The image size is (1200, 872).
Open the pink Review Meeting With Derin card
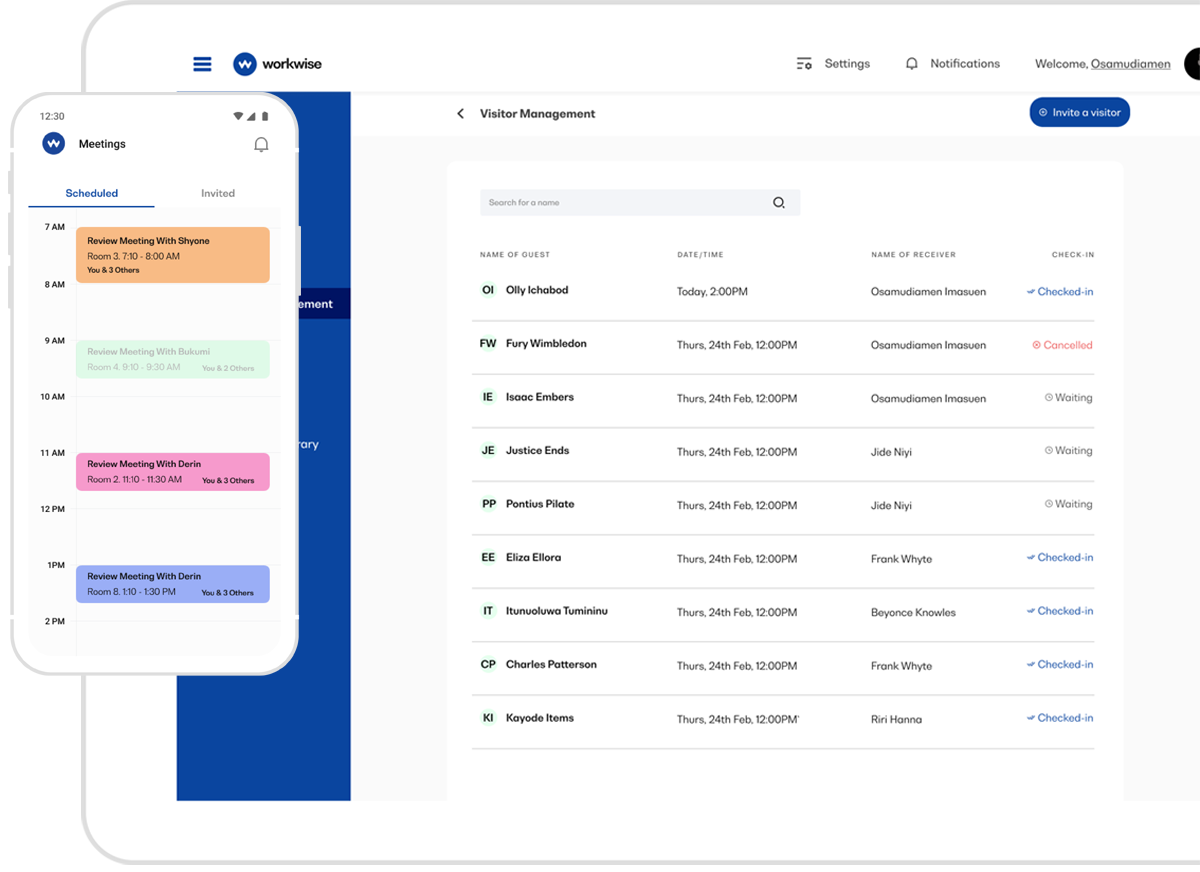(x=173, y=471)
